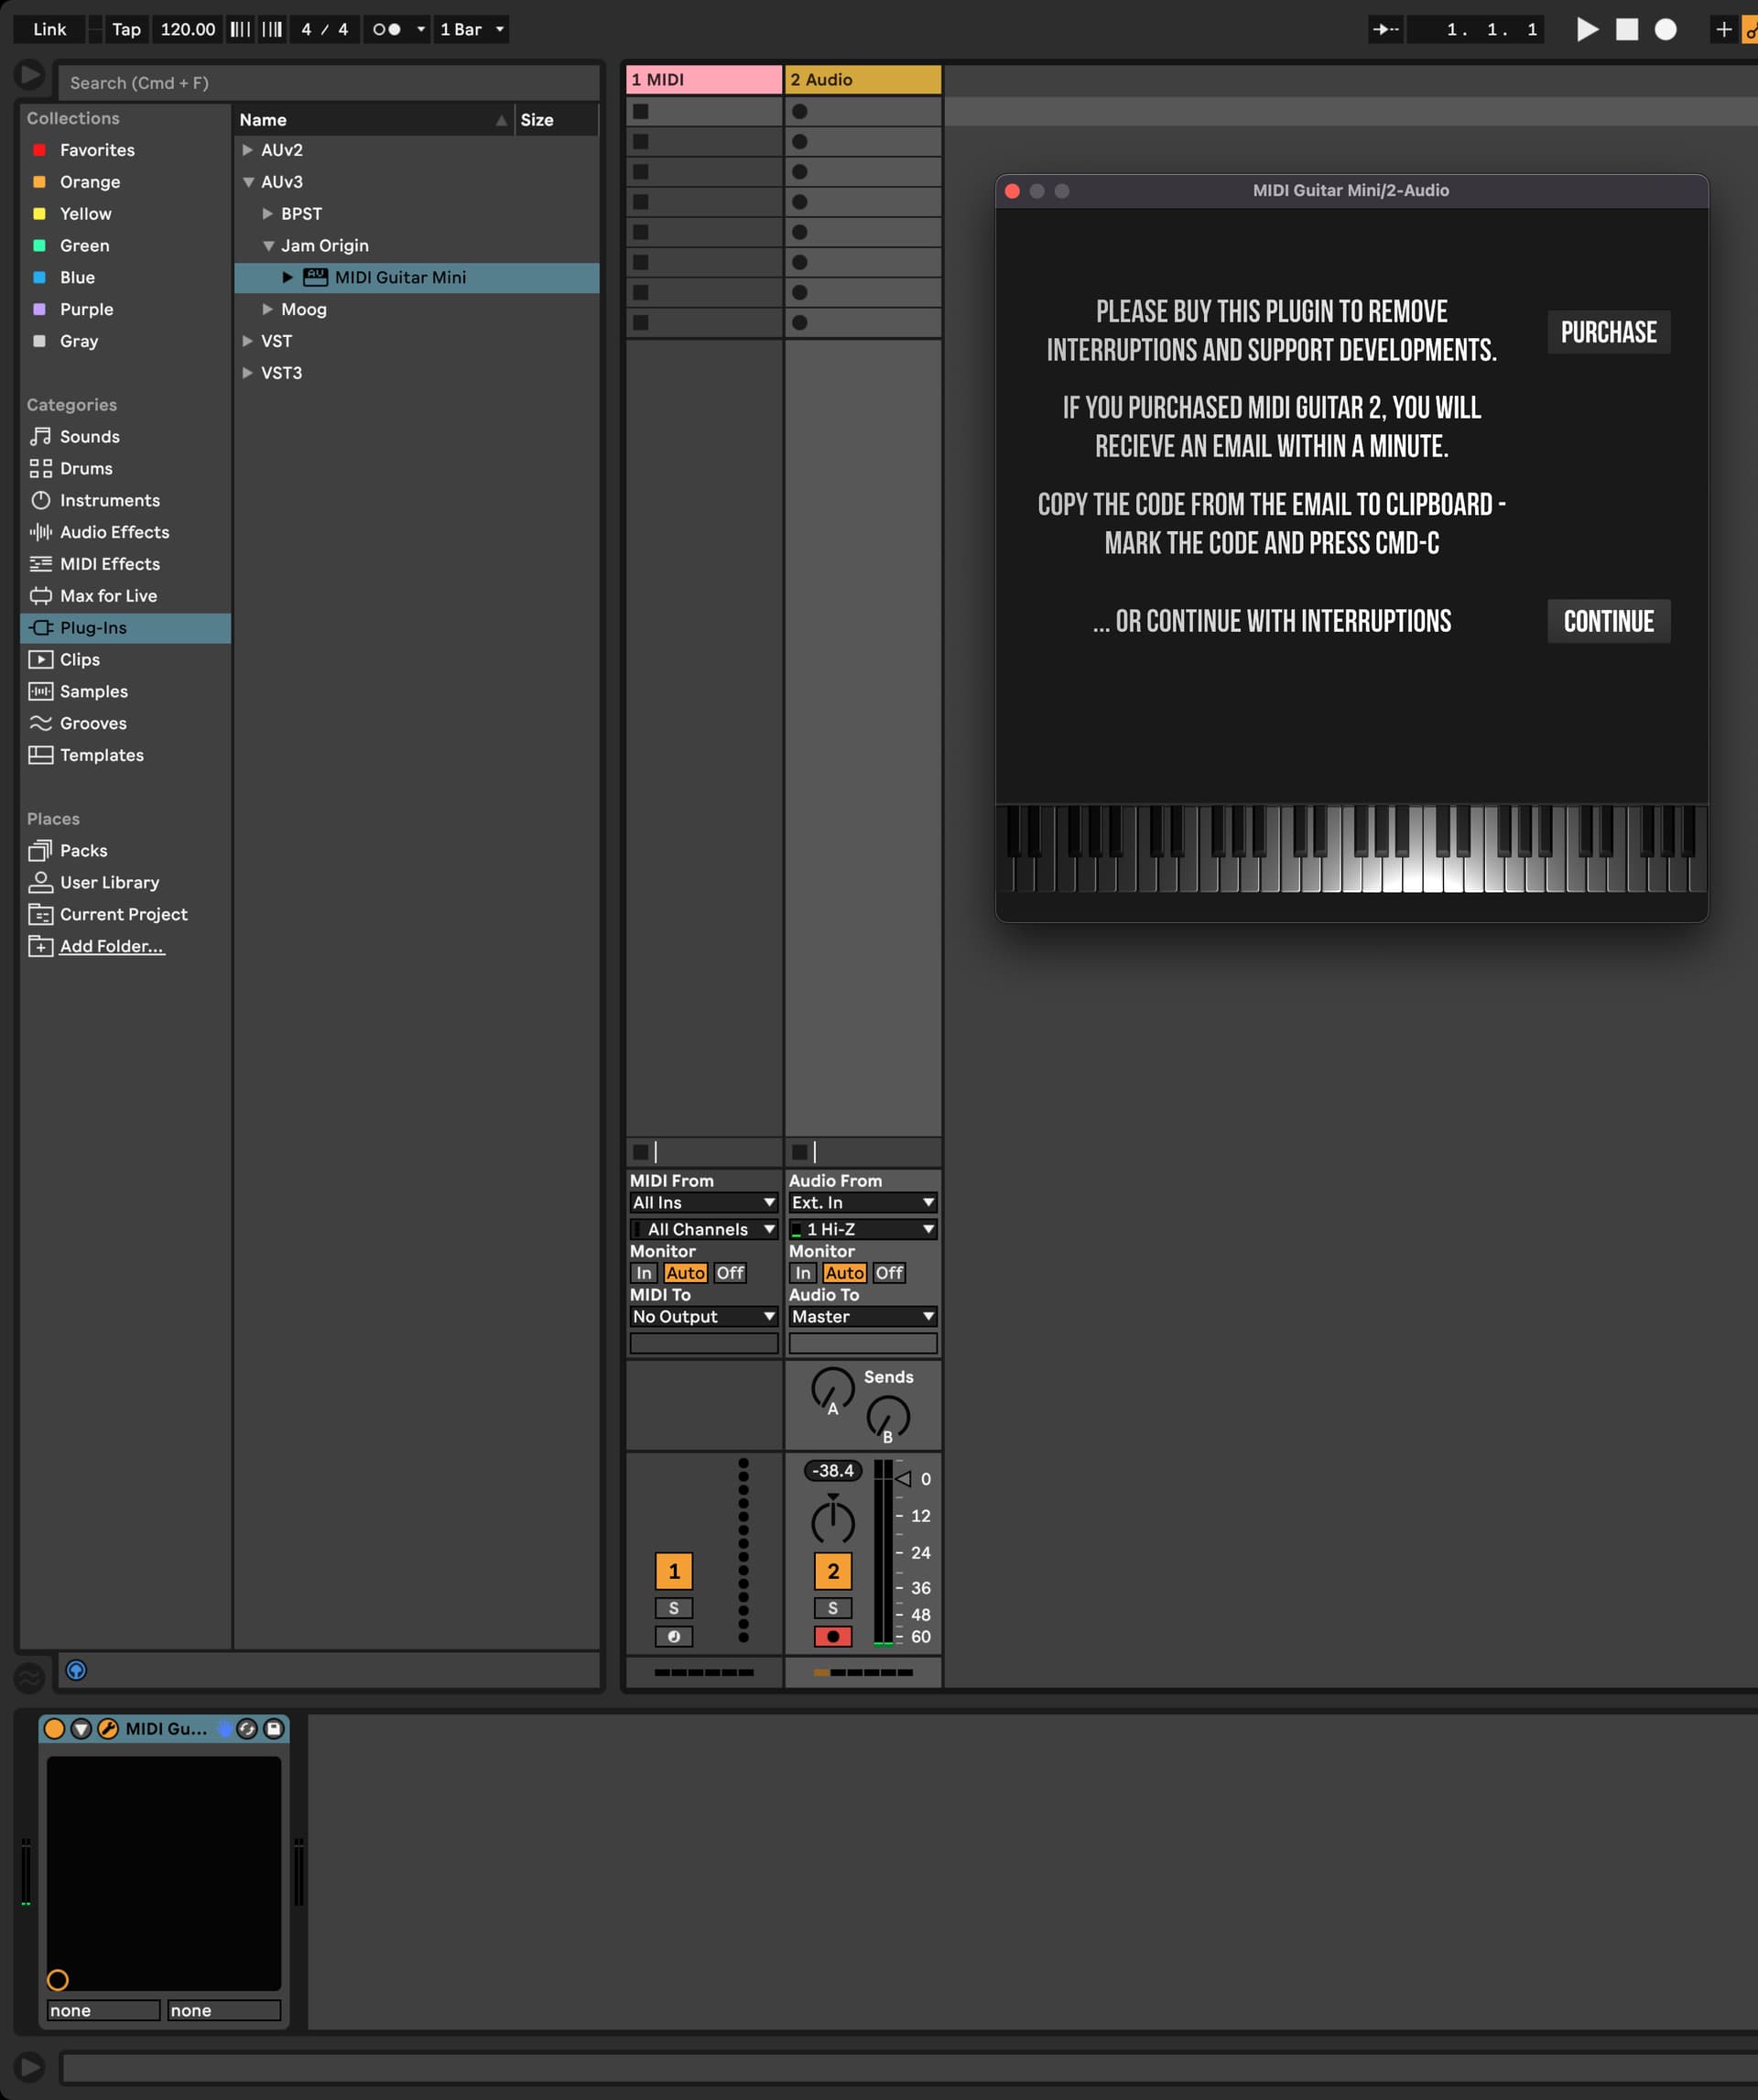
Task: Select the 2 Audio track header
Action: 863,79
